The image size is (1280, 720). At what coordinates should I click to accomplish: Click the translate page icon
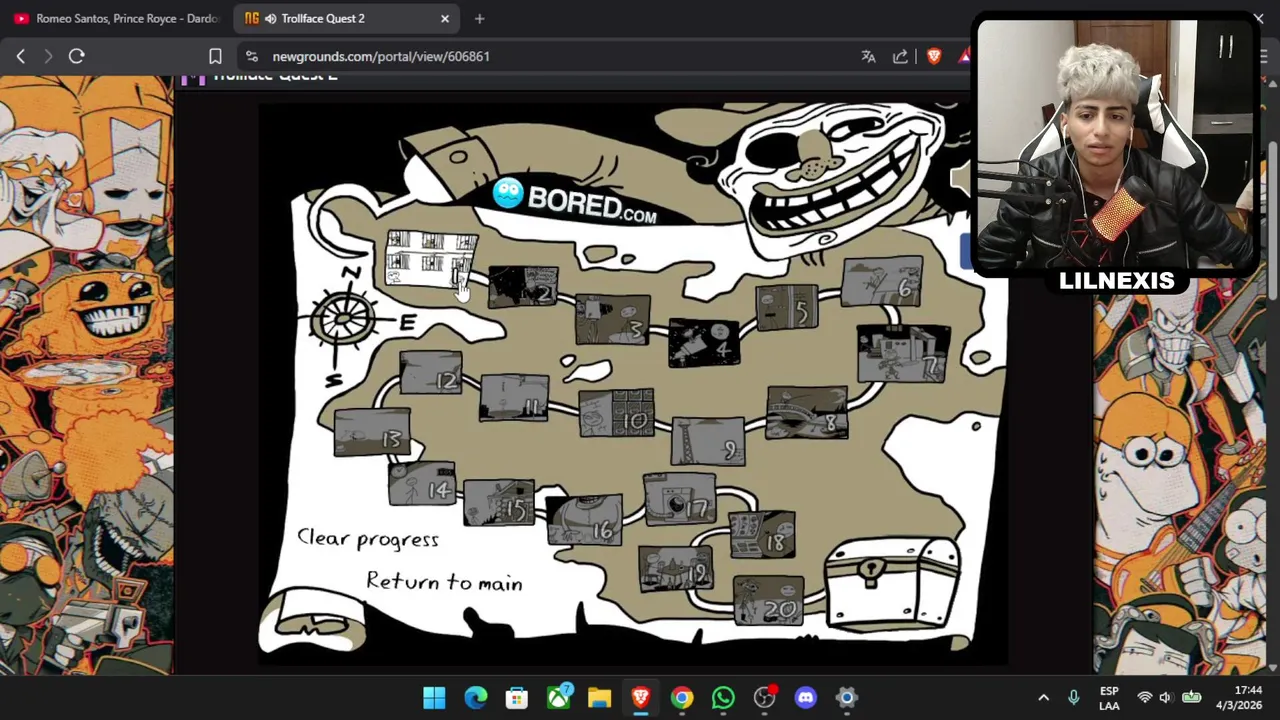click(868, 56)
